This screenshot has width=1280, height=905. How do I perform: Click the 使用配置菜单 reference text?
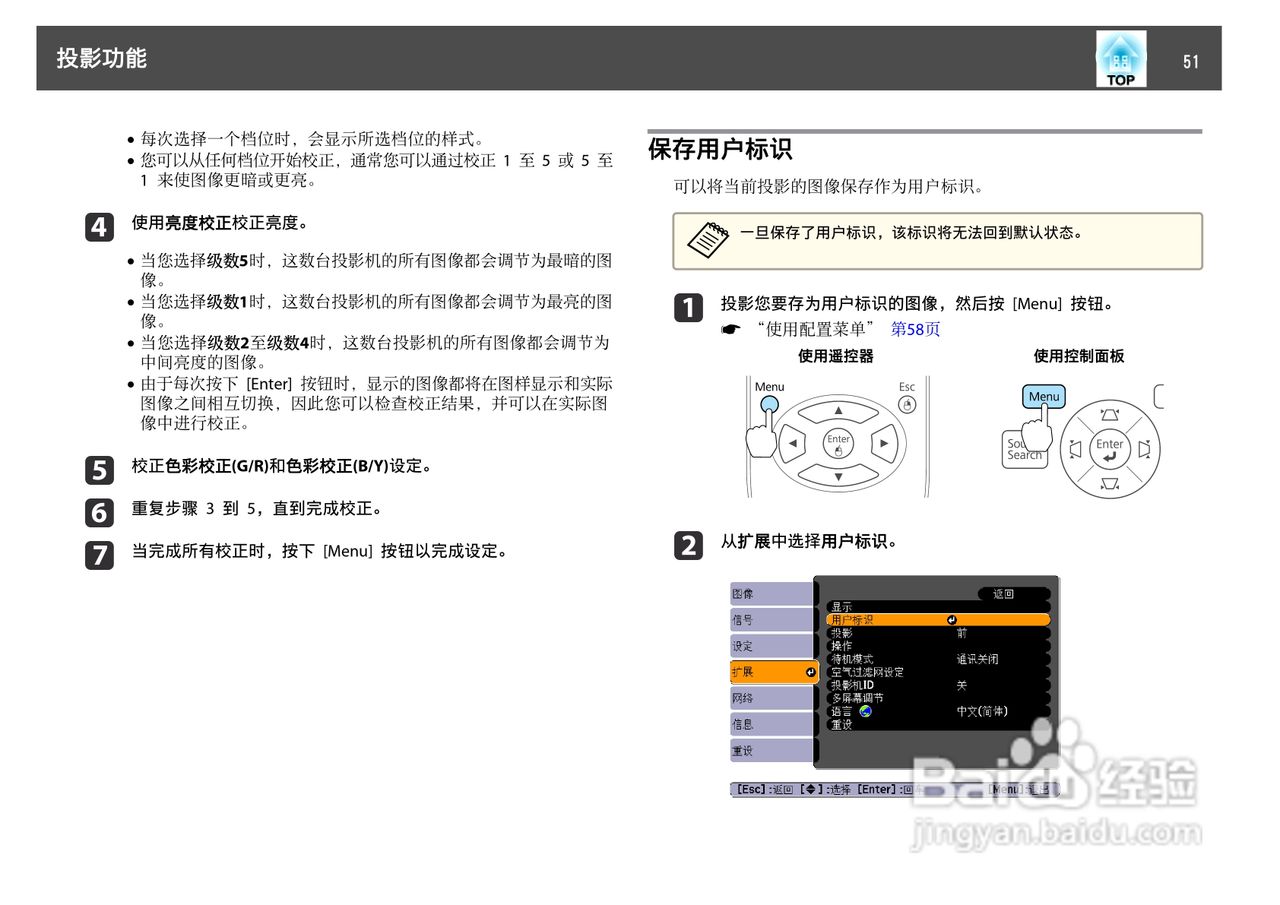pos(815,329)
